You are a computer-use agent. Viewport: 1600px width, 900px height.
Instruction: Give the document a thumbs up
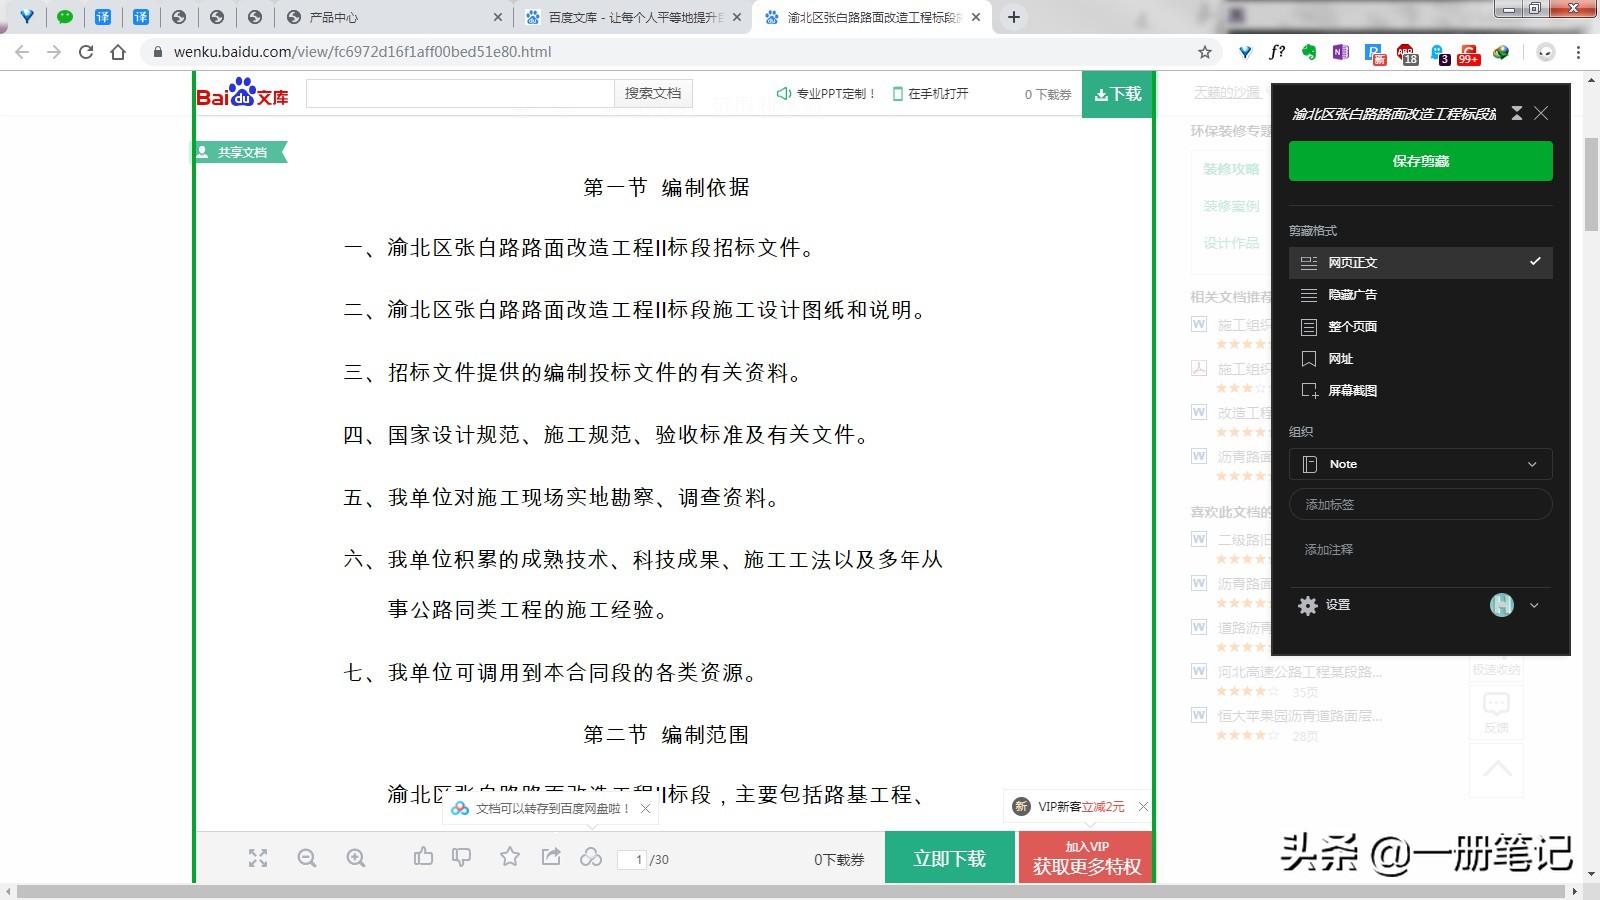pos(422,857)
